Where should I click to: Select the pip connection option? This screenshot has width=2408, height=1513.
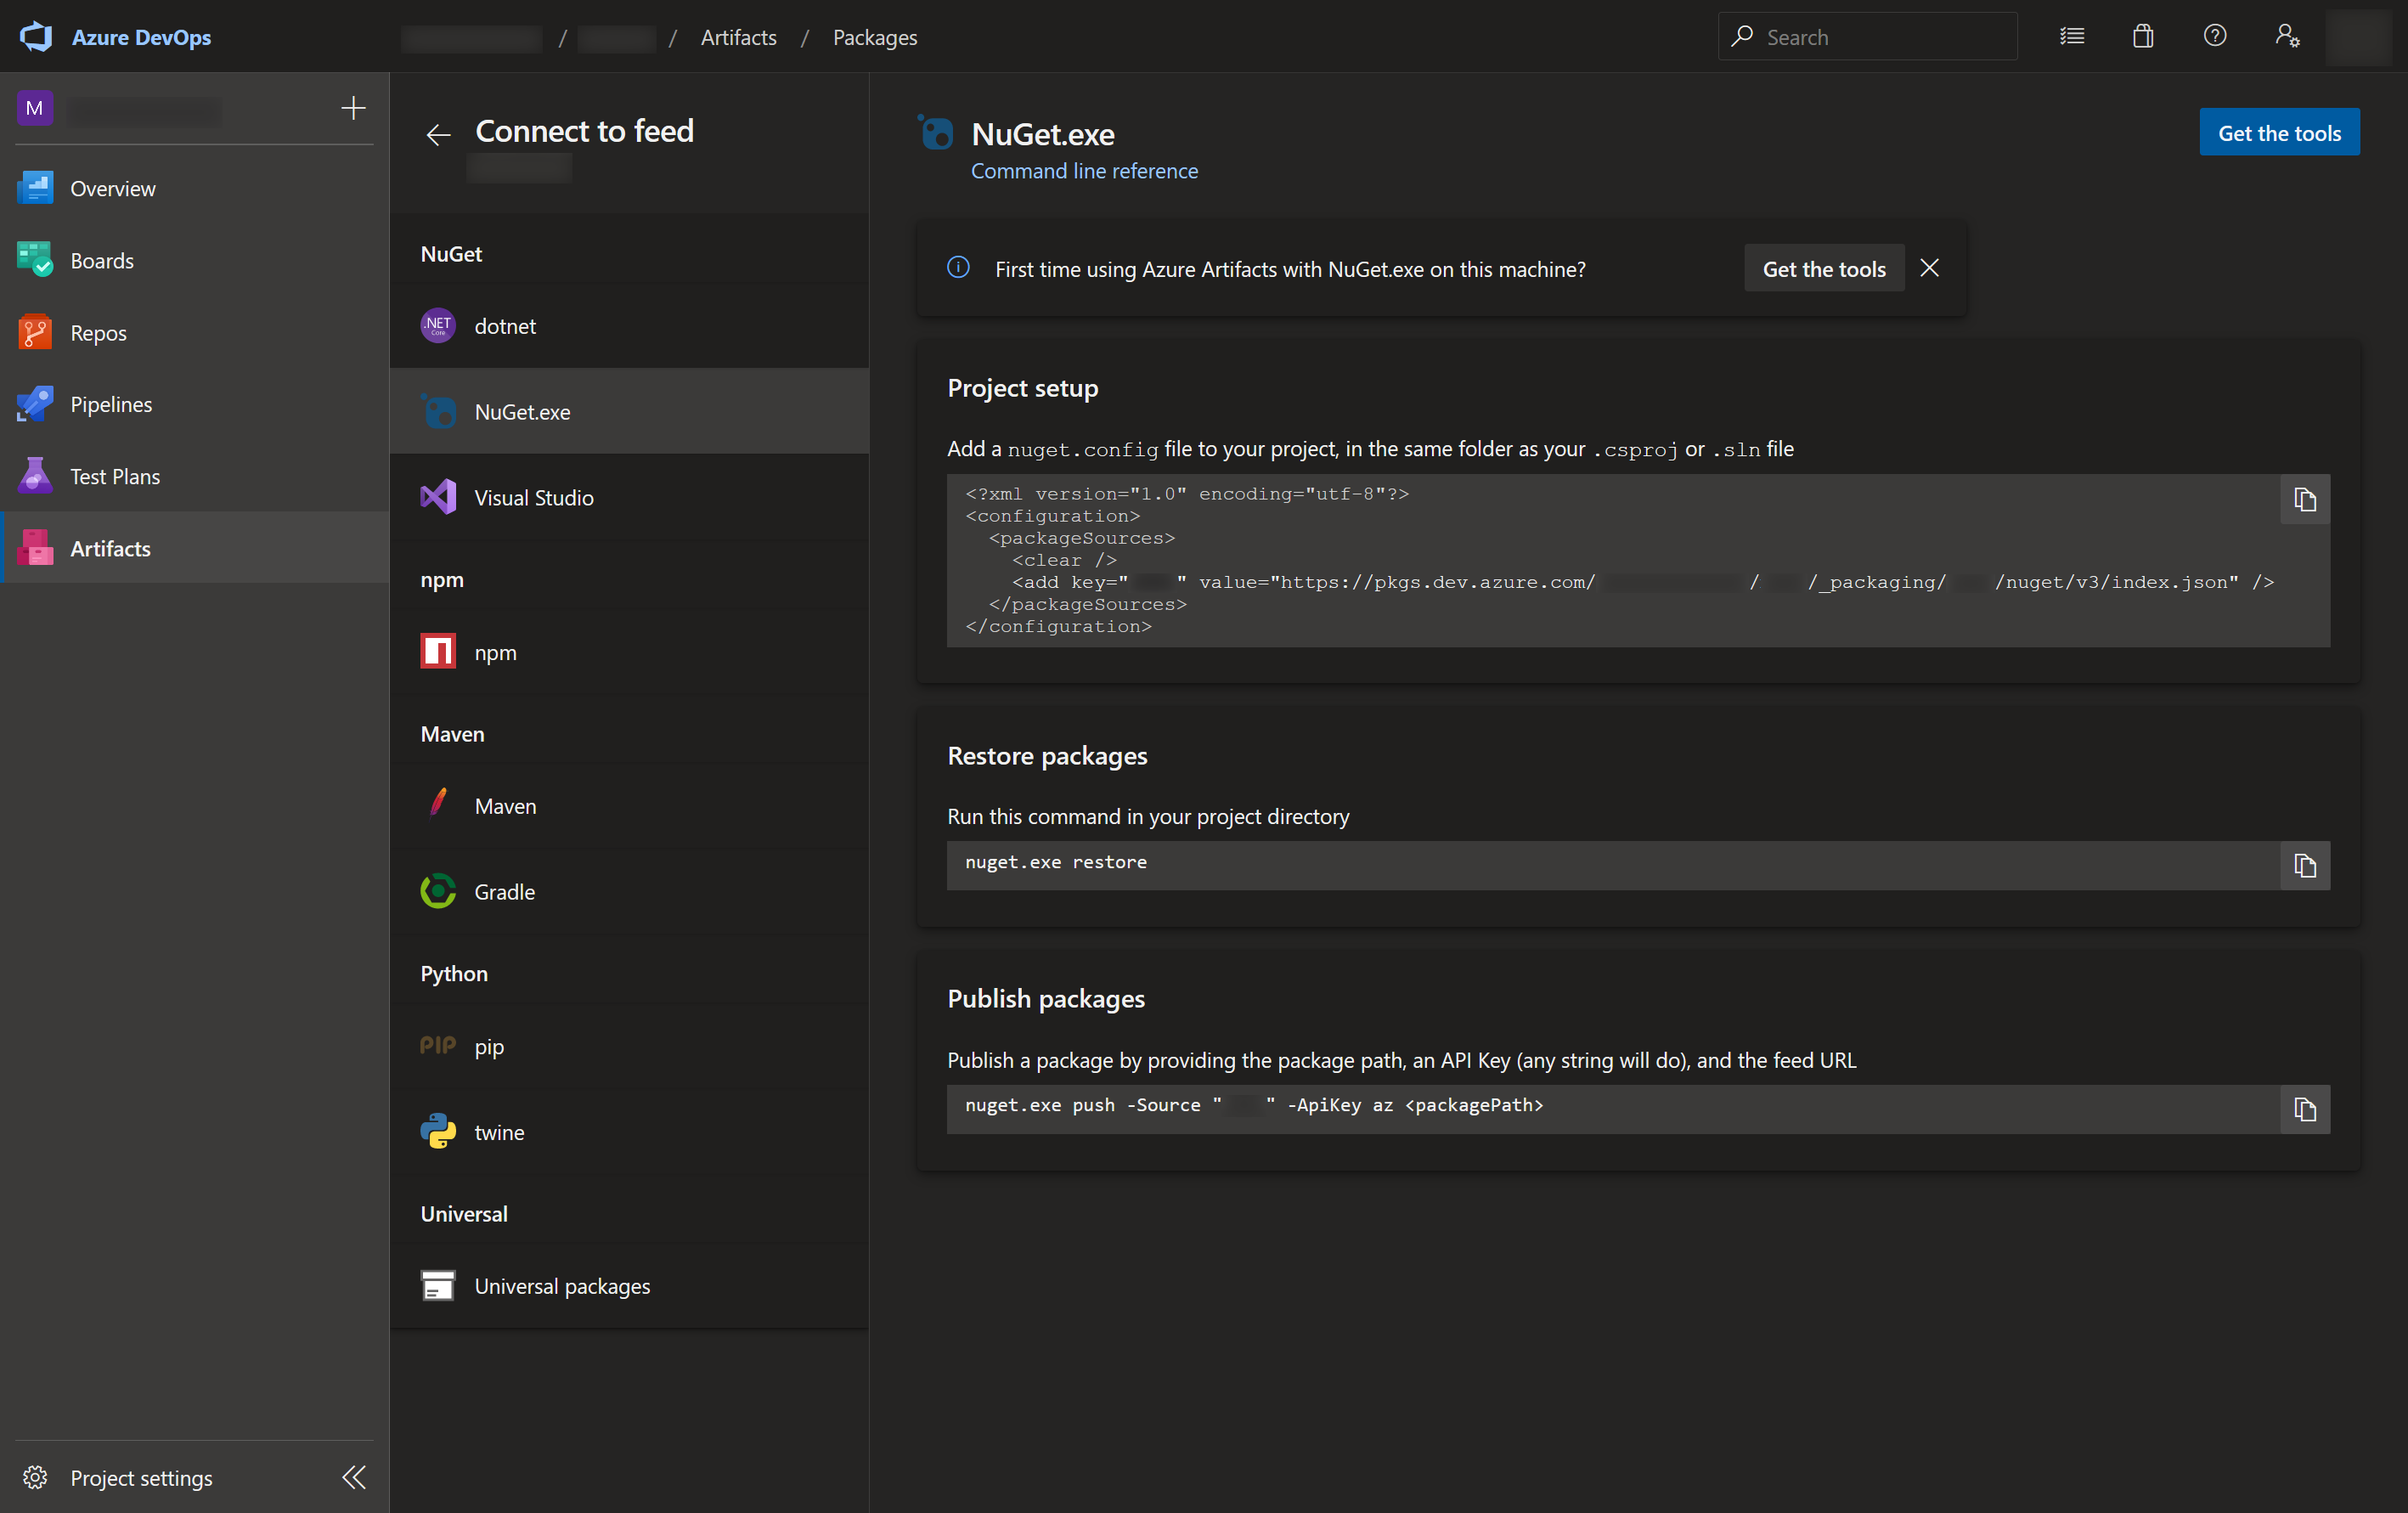(629, 1046)
